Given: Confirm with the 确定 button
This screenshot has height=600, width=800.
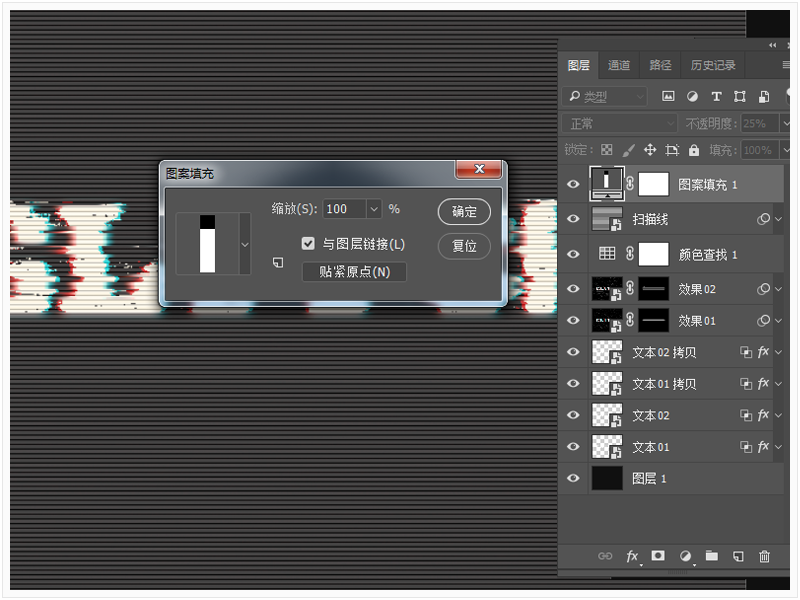Looking at the screenshot, I should (x=464, y=211).
